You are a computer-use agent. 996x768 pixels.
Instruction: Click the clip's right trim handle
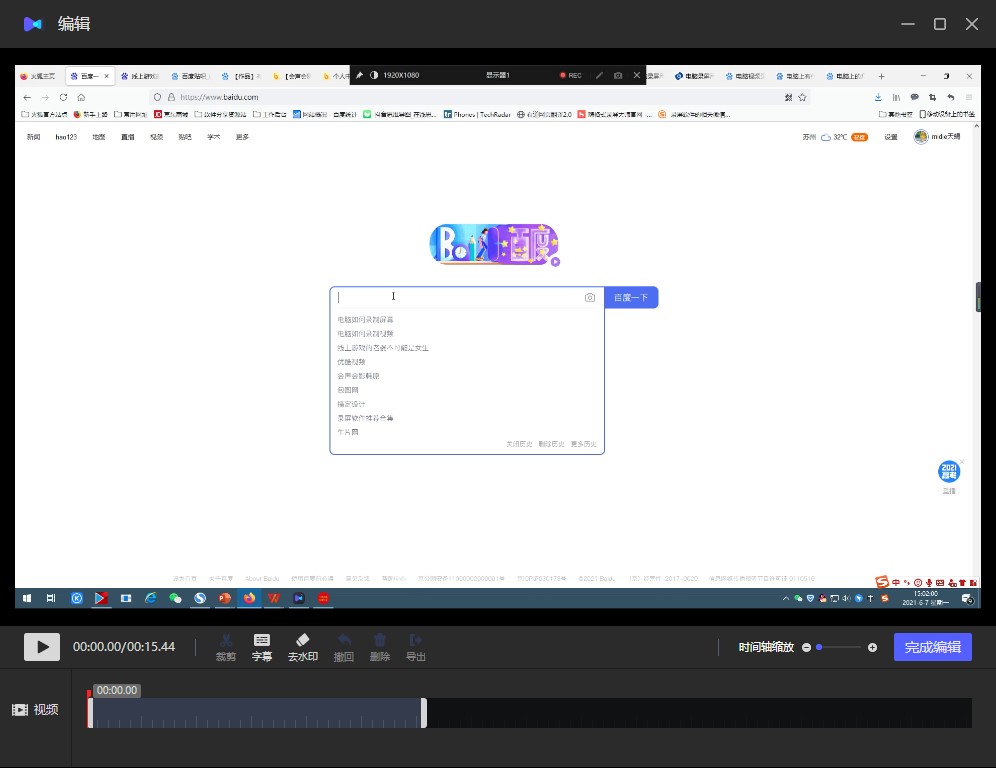[424, 713]
